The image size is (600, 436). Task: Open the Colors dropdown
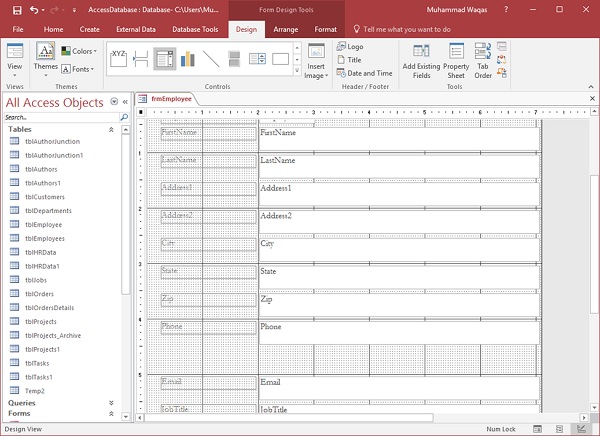tap(80, 51)
